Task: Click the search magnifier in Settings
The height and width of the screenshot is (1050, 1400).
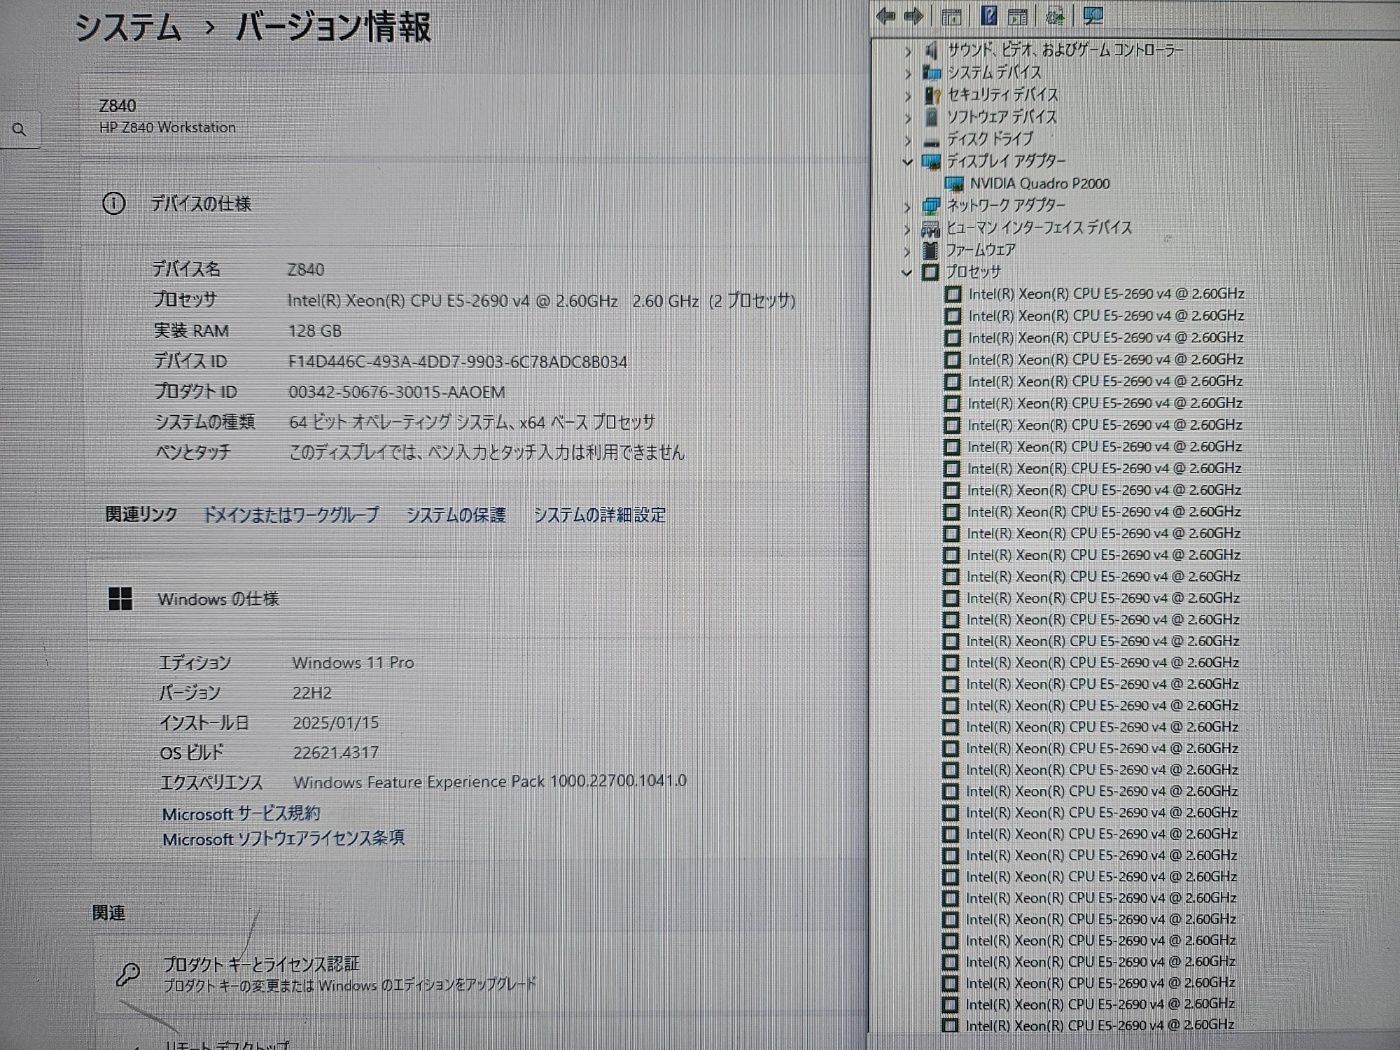Action: pos(19,129)
